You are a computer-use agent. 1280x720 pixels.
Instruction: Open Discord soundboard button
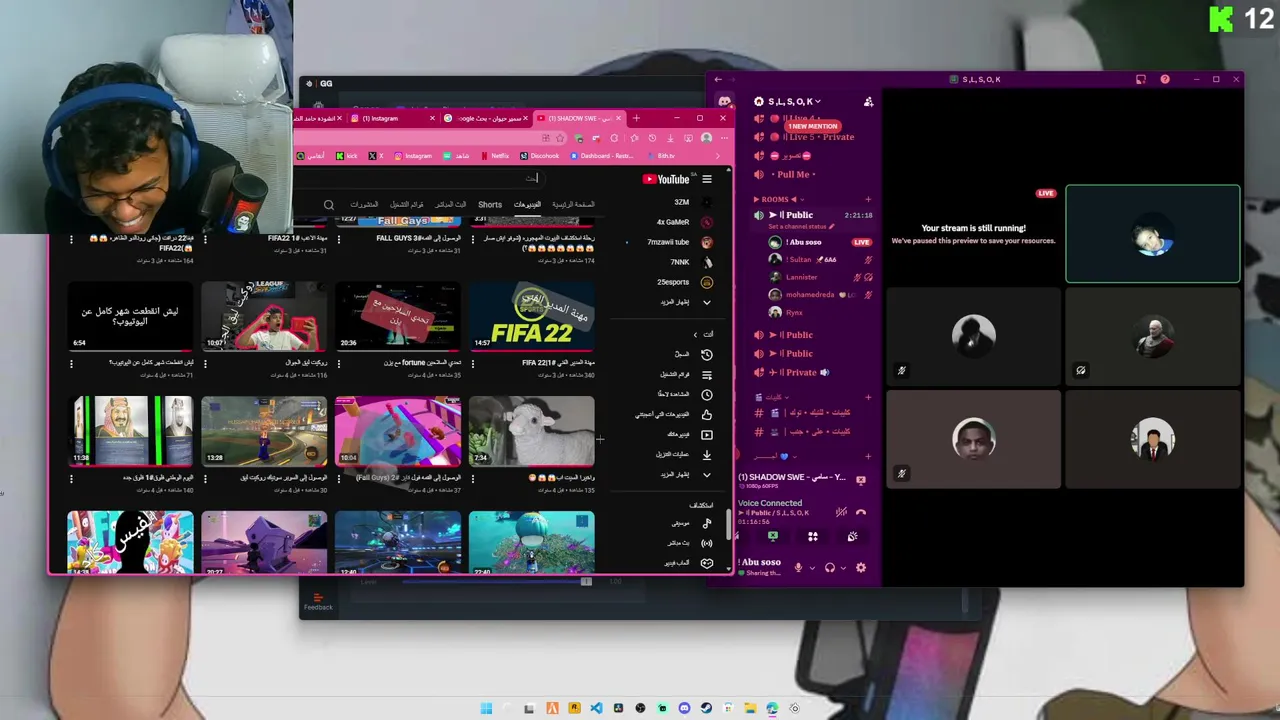[852, 537]
